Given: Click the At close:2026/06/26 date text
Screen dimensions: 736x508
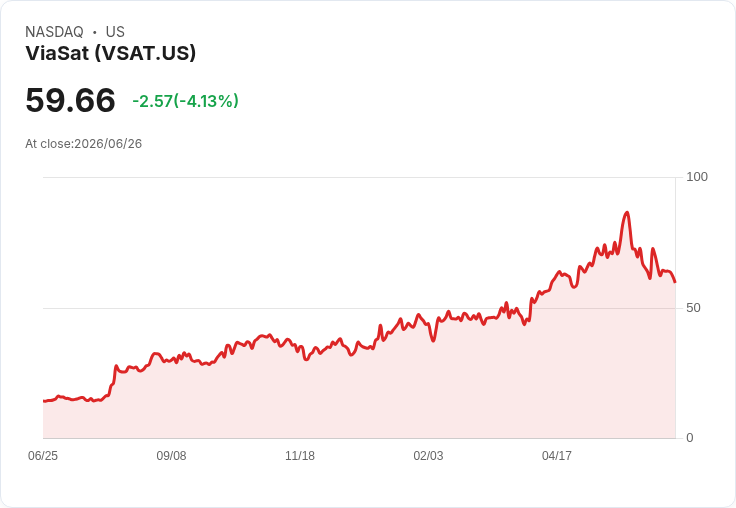Looking at the screenshot, I should coord(84,144).
